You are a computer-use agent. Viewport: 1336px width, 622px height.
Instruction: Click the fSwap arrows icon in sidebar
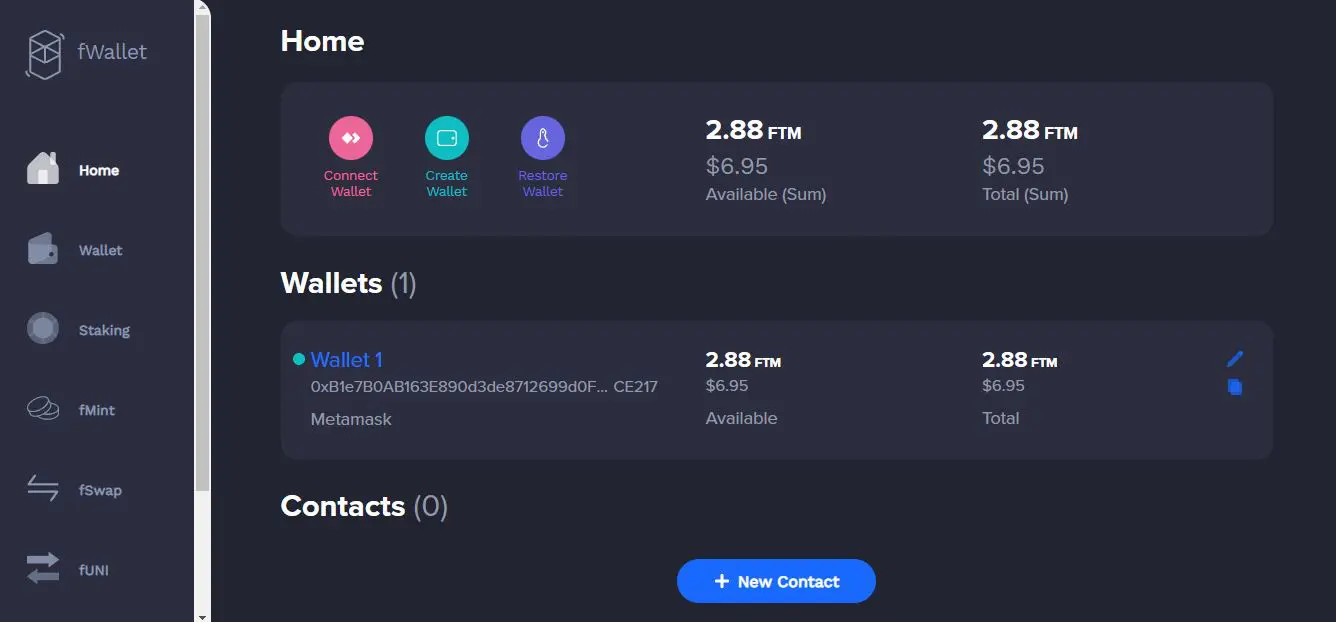pyautogui.click(x=42, y=489)
